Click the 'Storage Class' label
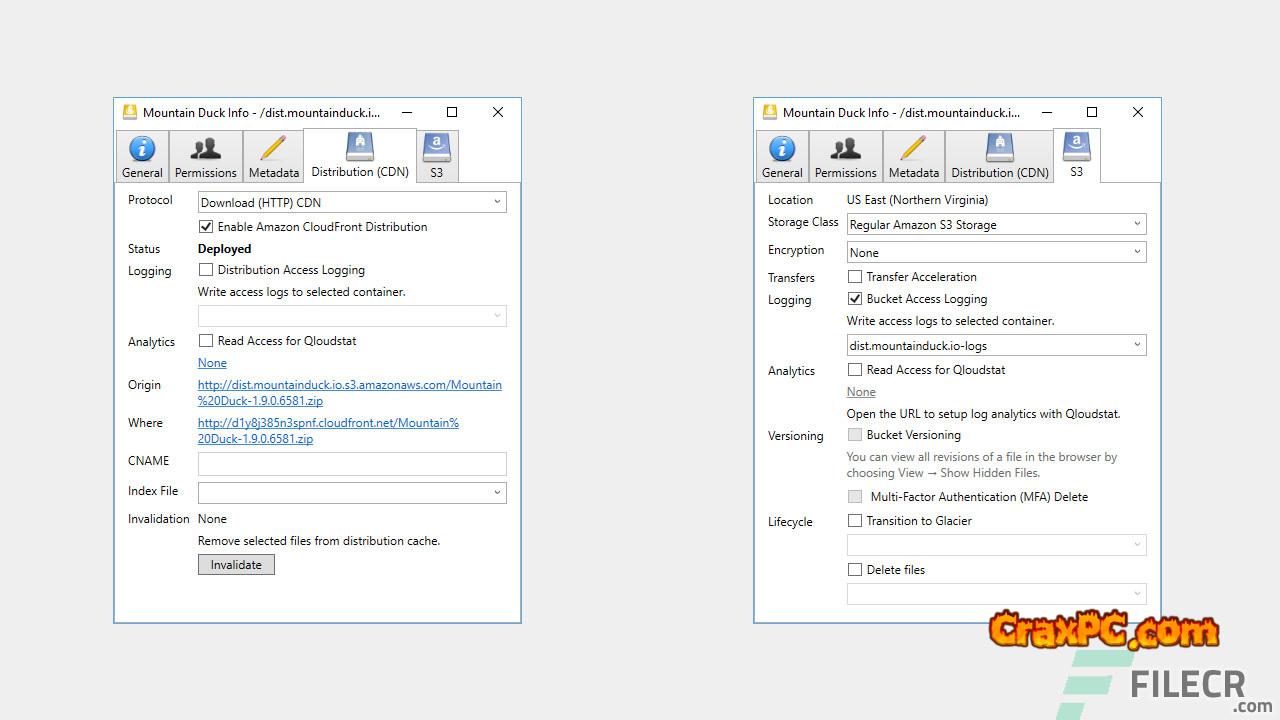The height and width of the screenshot is (720, 1280). click(x=803, y=222)
